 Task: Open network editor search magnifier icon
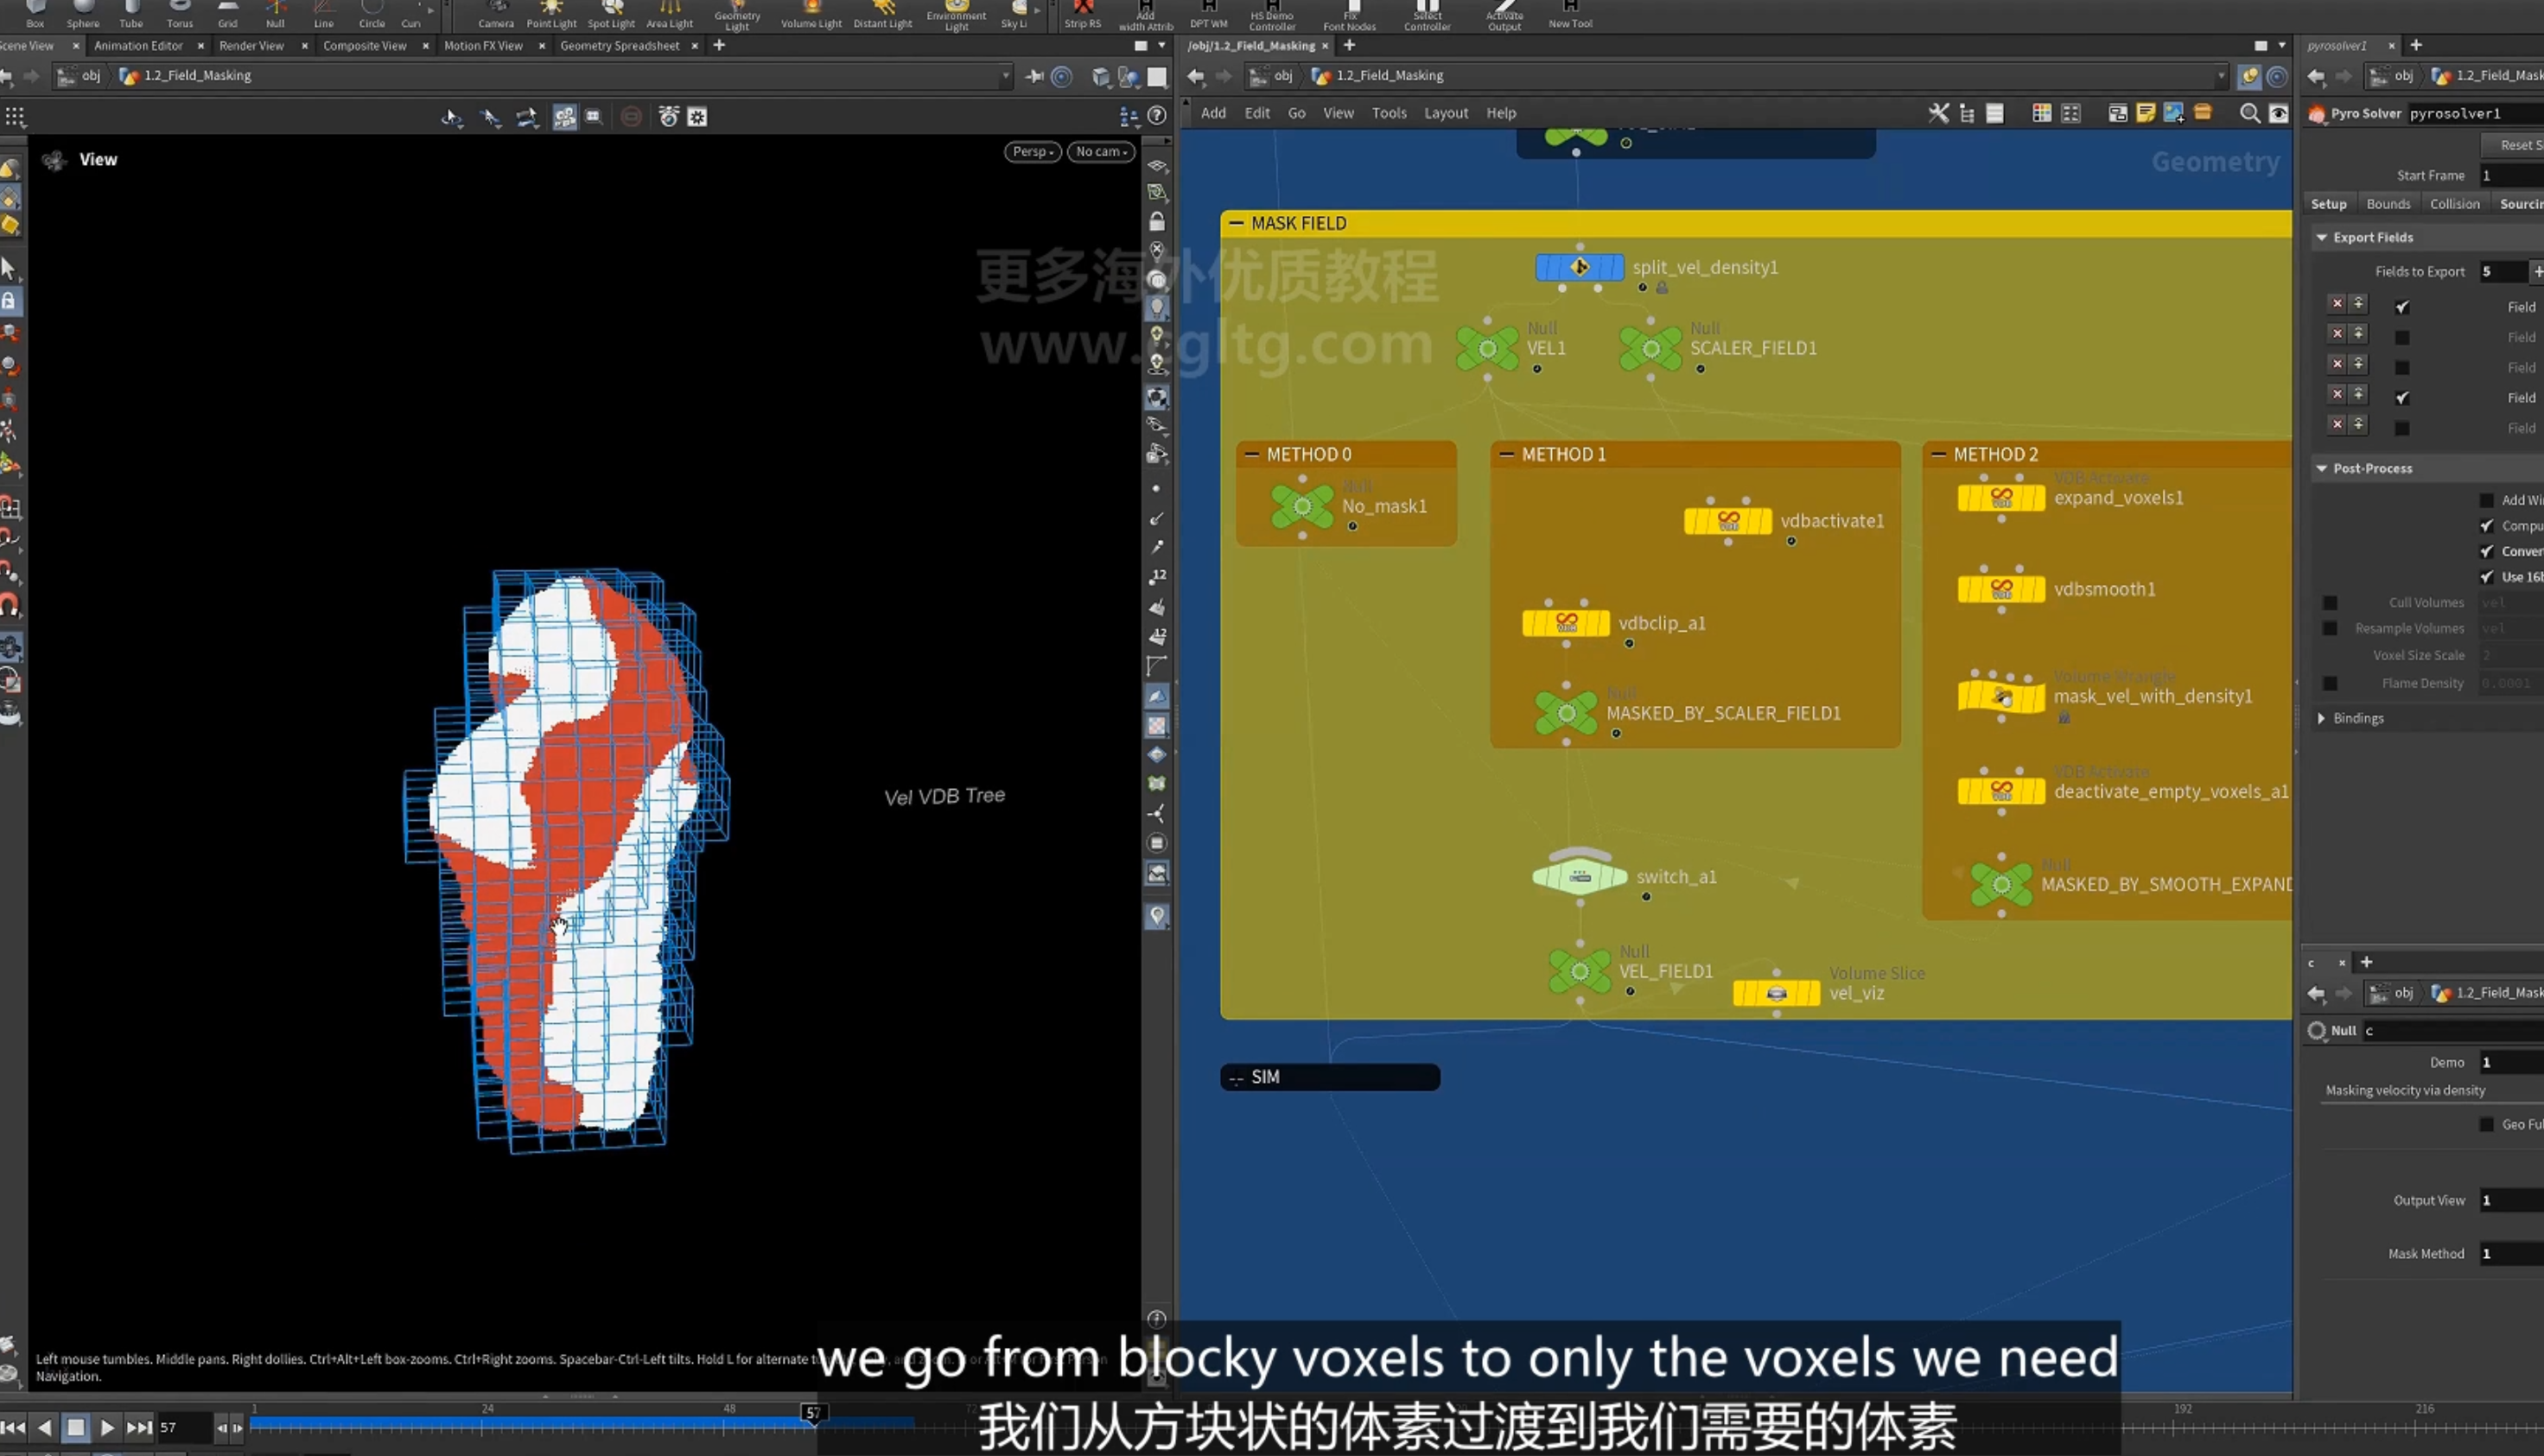point(2249,113)
